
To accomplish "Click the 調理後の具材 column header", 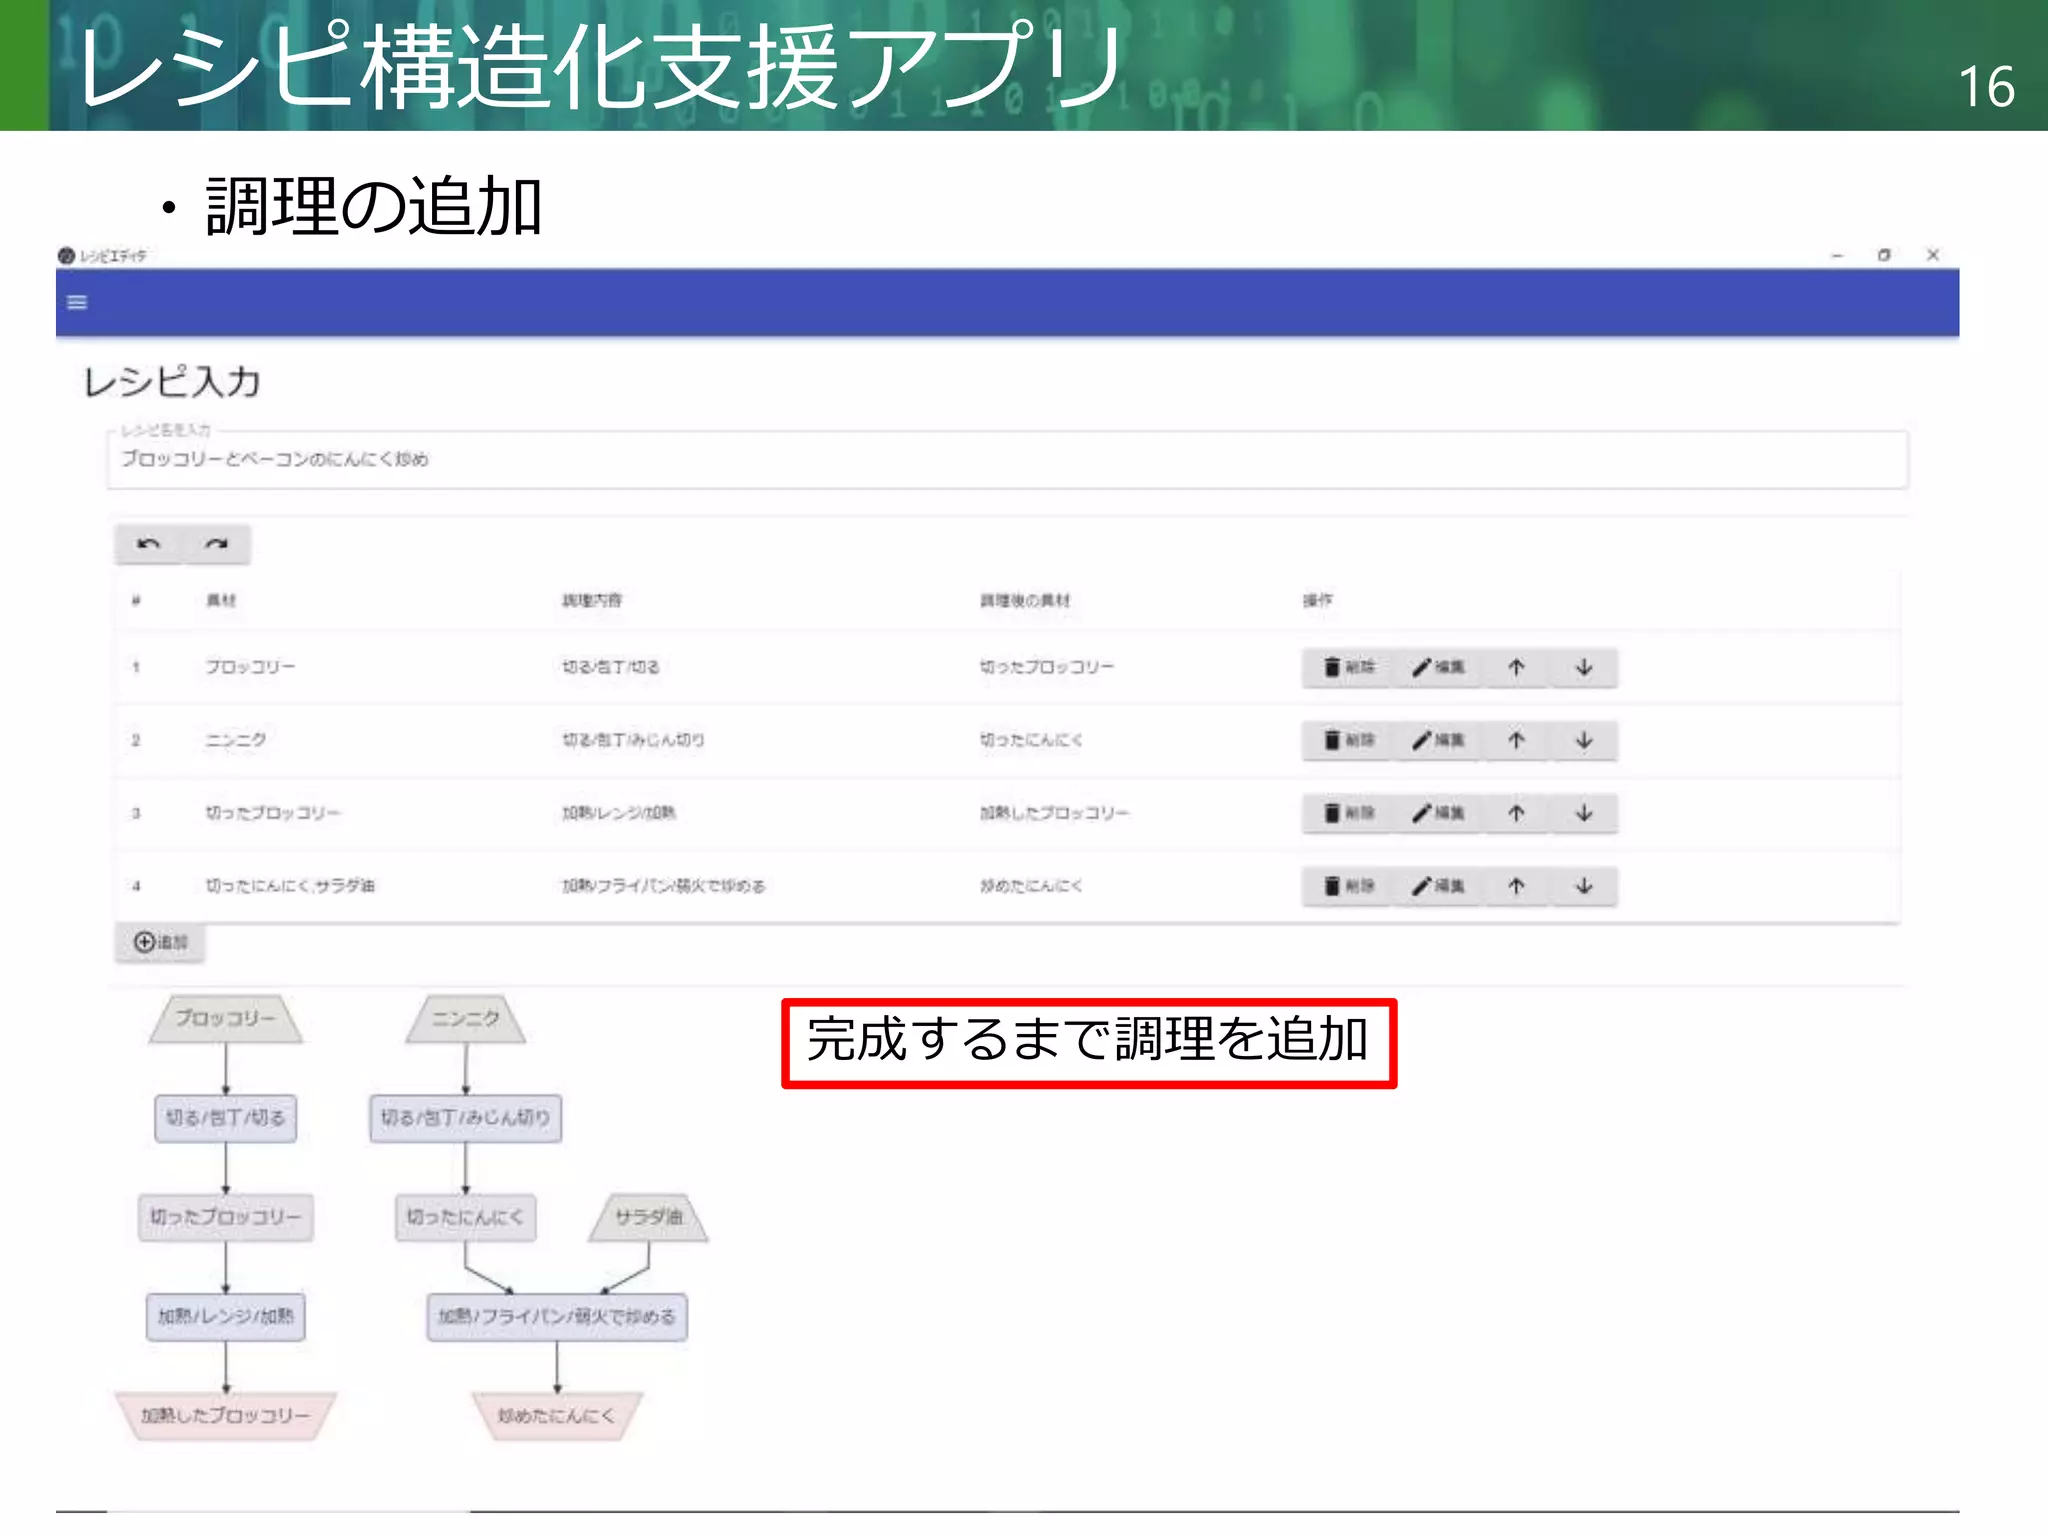I will pyautogui.click(x=1025, y=600).
